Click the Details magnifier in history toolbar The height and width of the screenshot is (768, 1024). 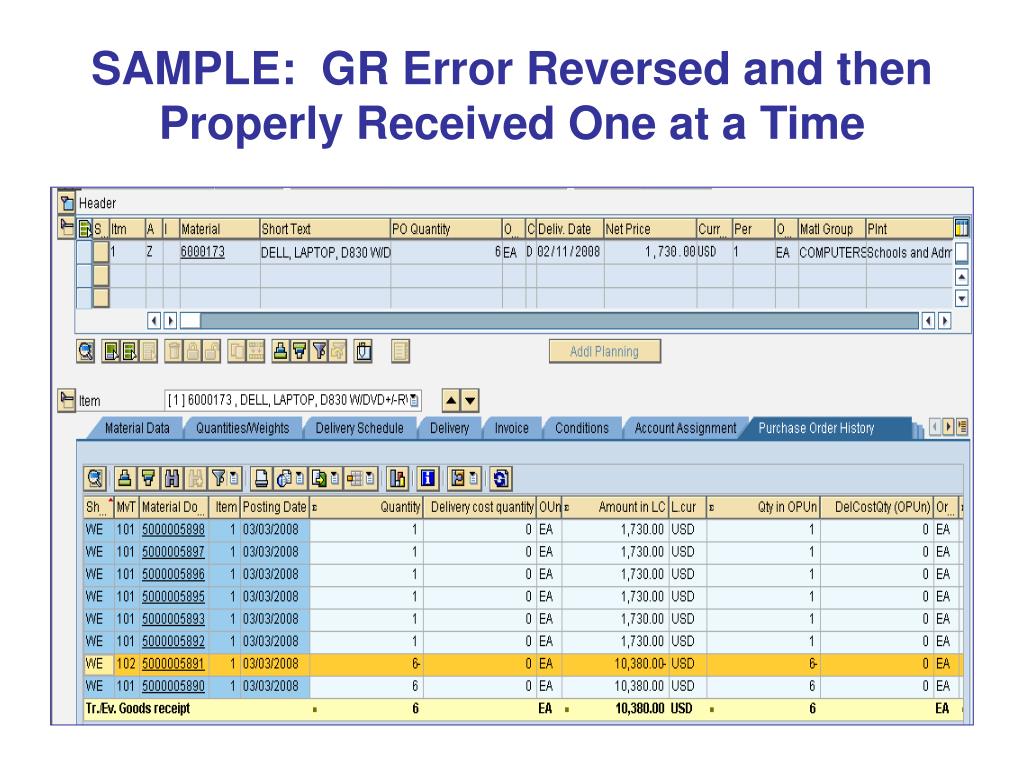(x=95, y=479)
